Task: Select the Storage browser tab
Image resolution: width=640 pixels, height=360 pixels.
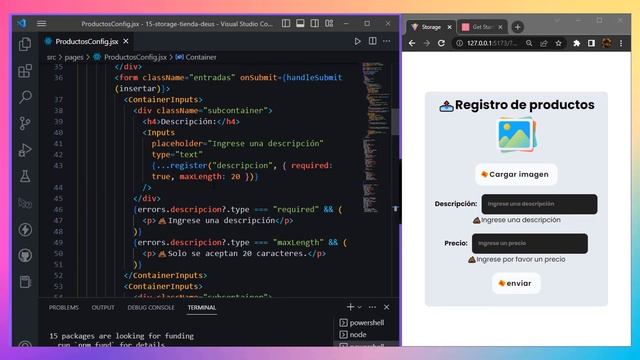Action: pos(431,27)
